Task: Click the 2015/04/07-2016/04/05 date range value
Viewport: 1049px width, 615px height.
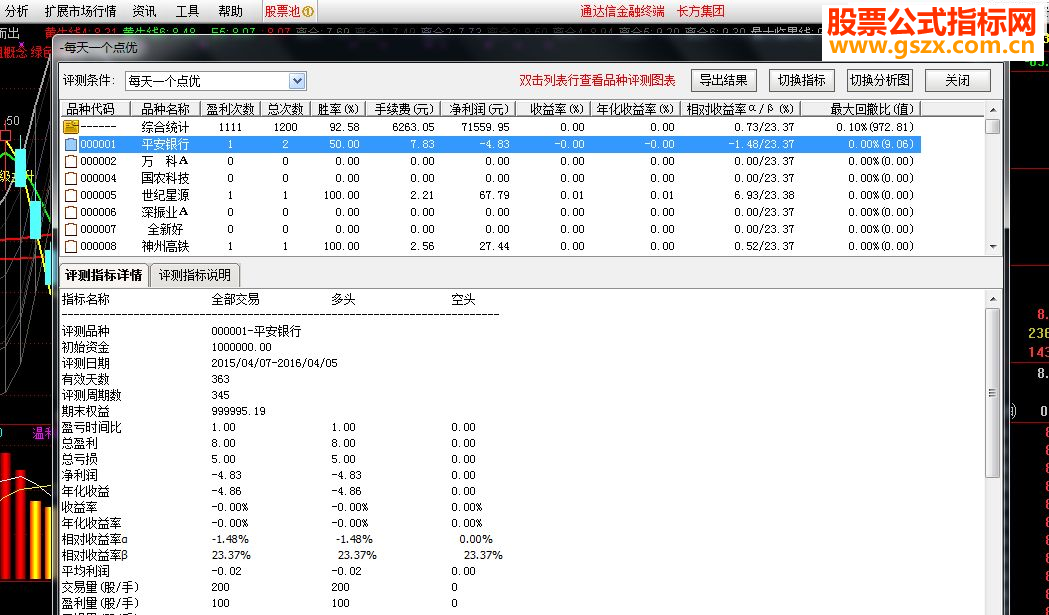Action: 274,363
